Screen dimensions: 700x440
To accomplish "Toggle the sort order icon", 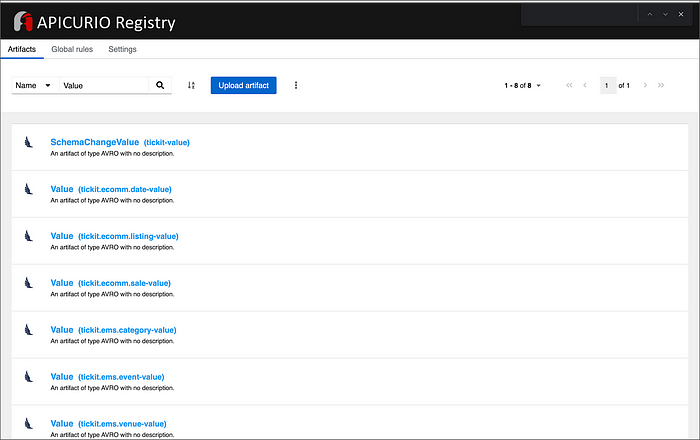I will [x=191, y=85].
